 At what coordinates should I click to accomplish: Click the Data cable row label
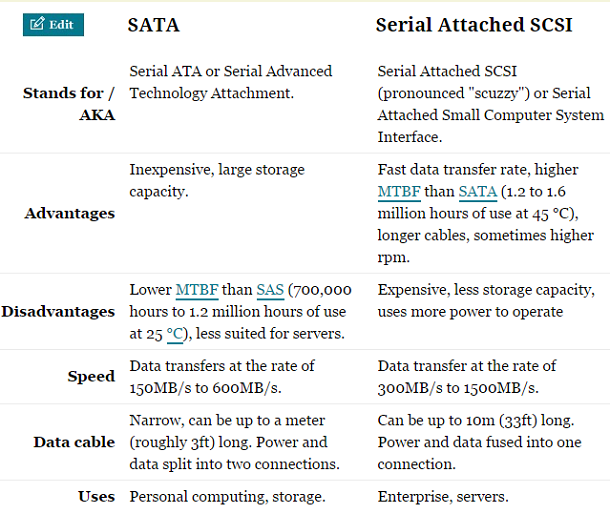click(x=74, y=442)
